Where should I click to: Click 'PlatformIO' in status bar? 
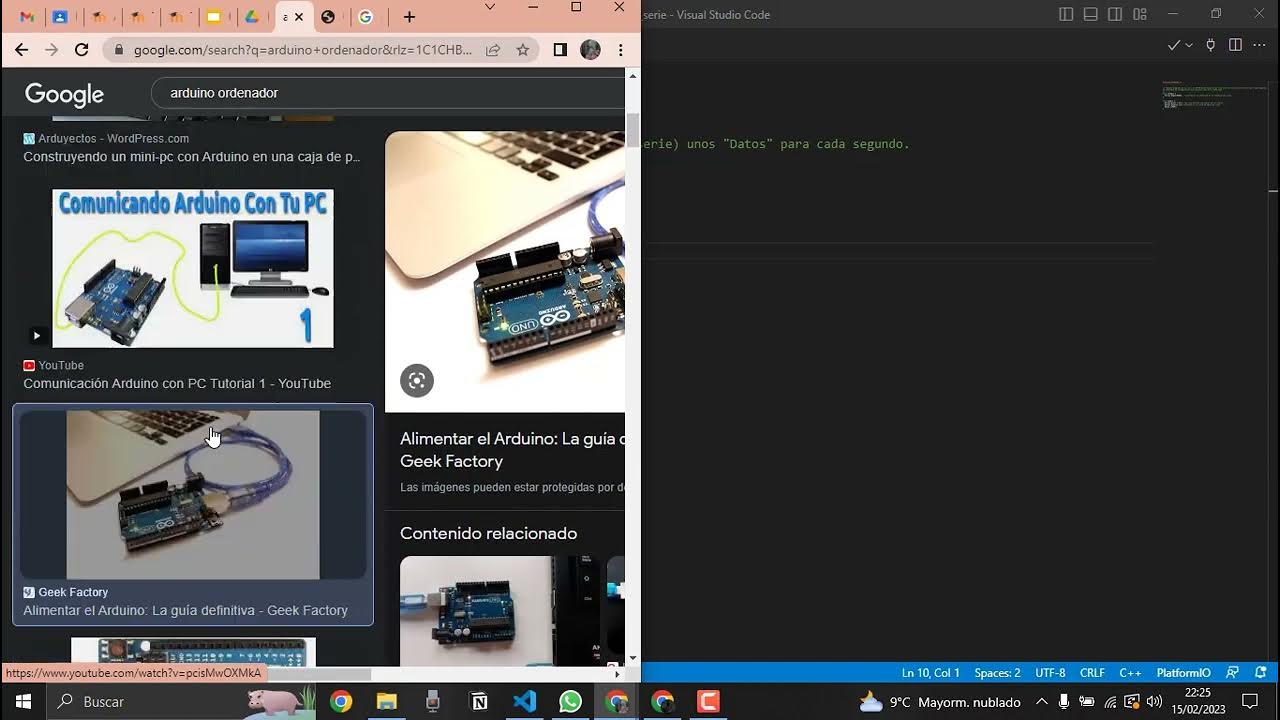[1183, 673]
